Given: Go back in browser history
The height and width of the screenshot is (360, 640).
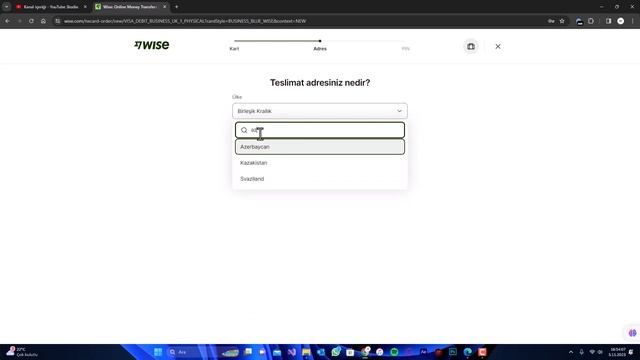Looking at the screenshot, I should tap(8, 21).
